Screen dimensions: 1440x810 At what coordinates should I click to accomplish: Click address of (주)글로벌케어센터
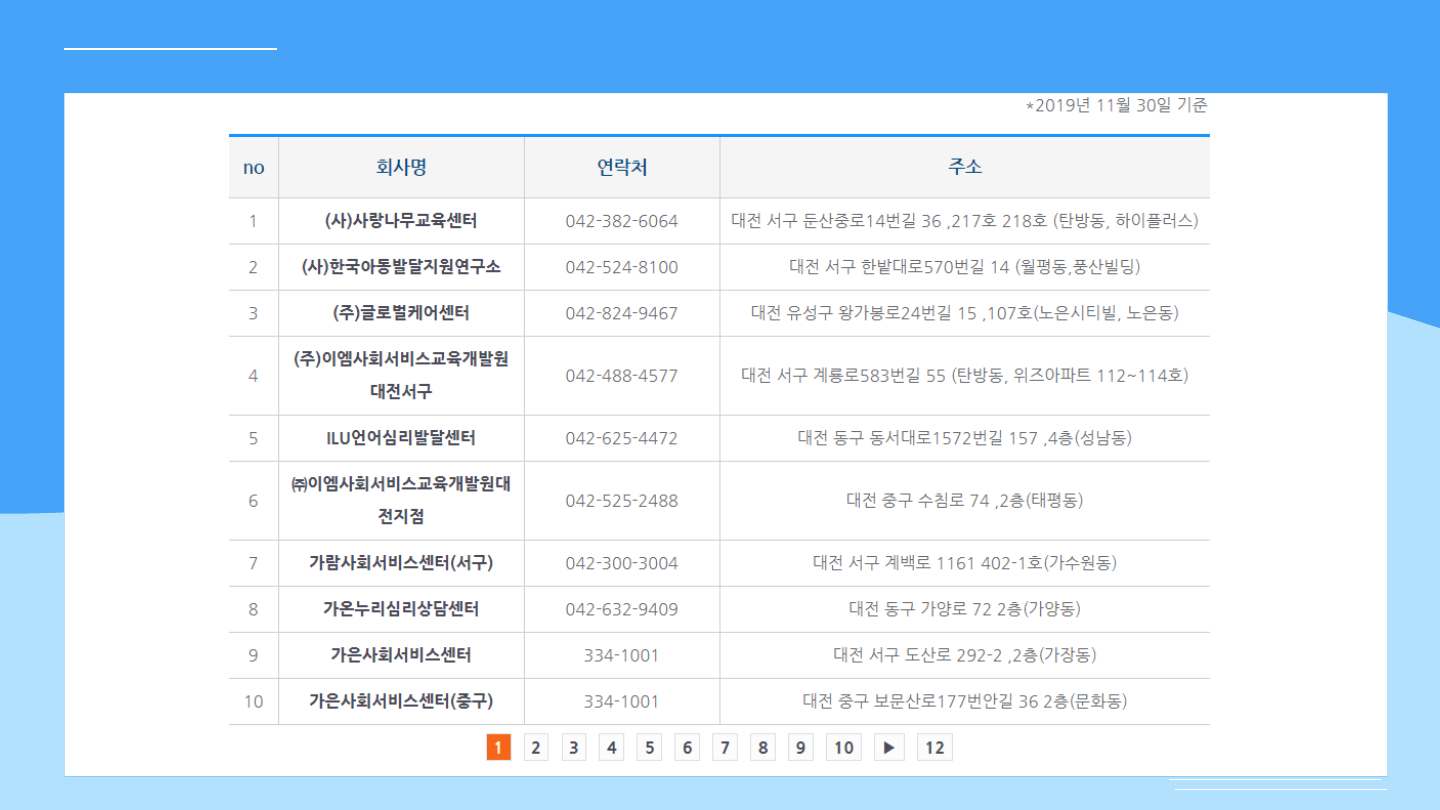coord(964,313)
